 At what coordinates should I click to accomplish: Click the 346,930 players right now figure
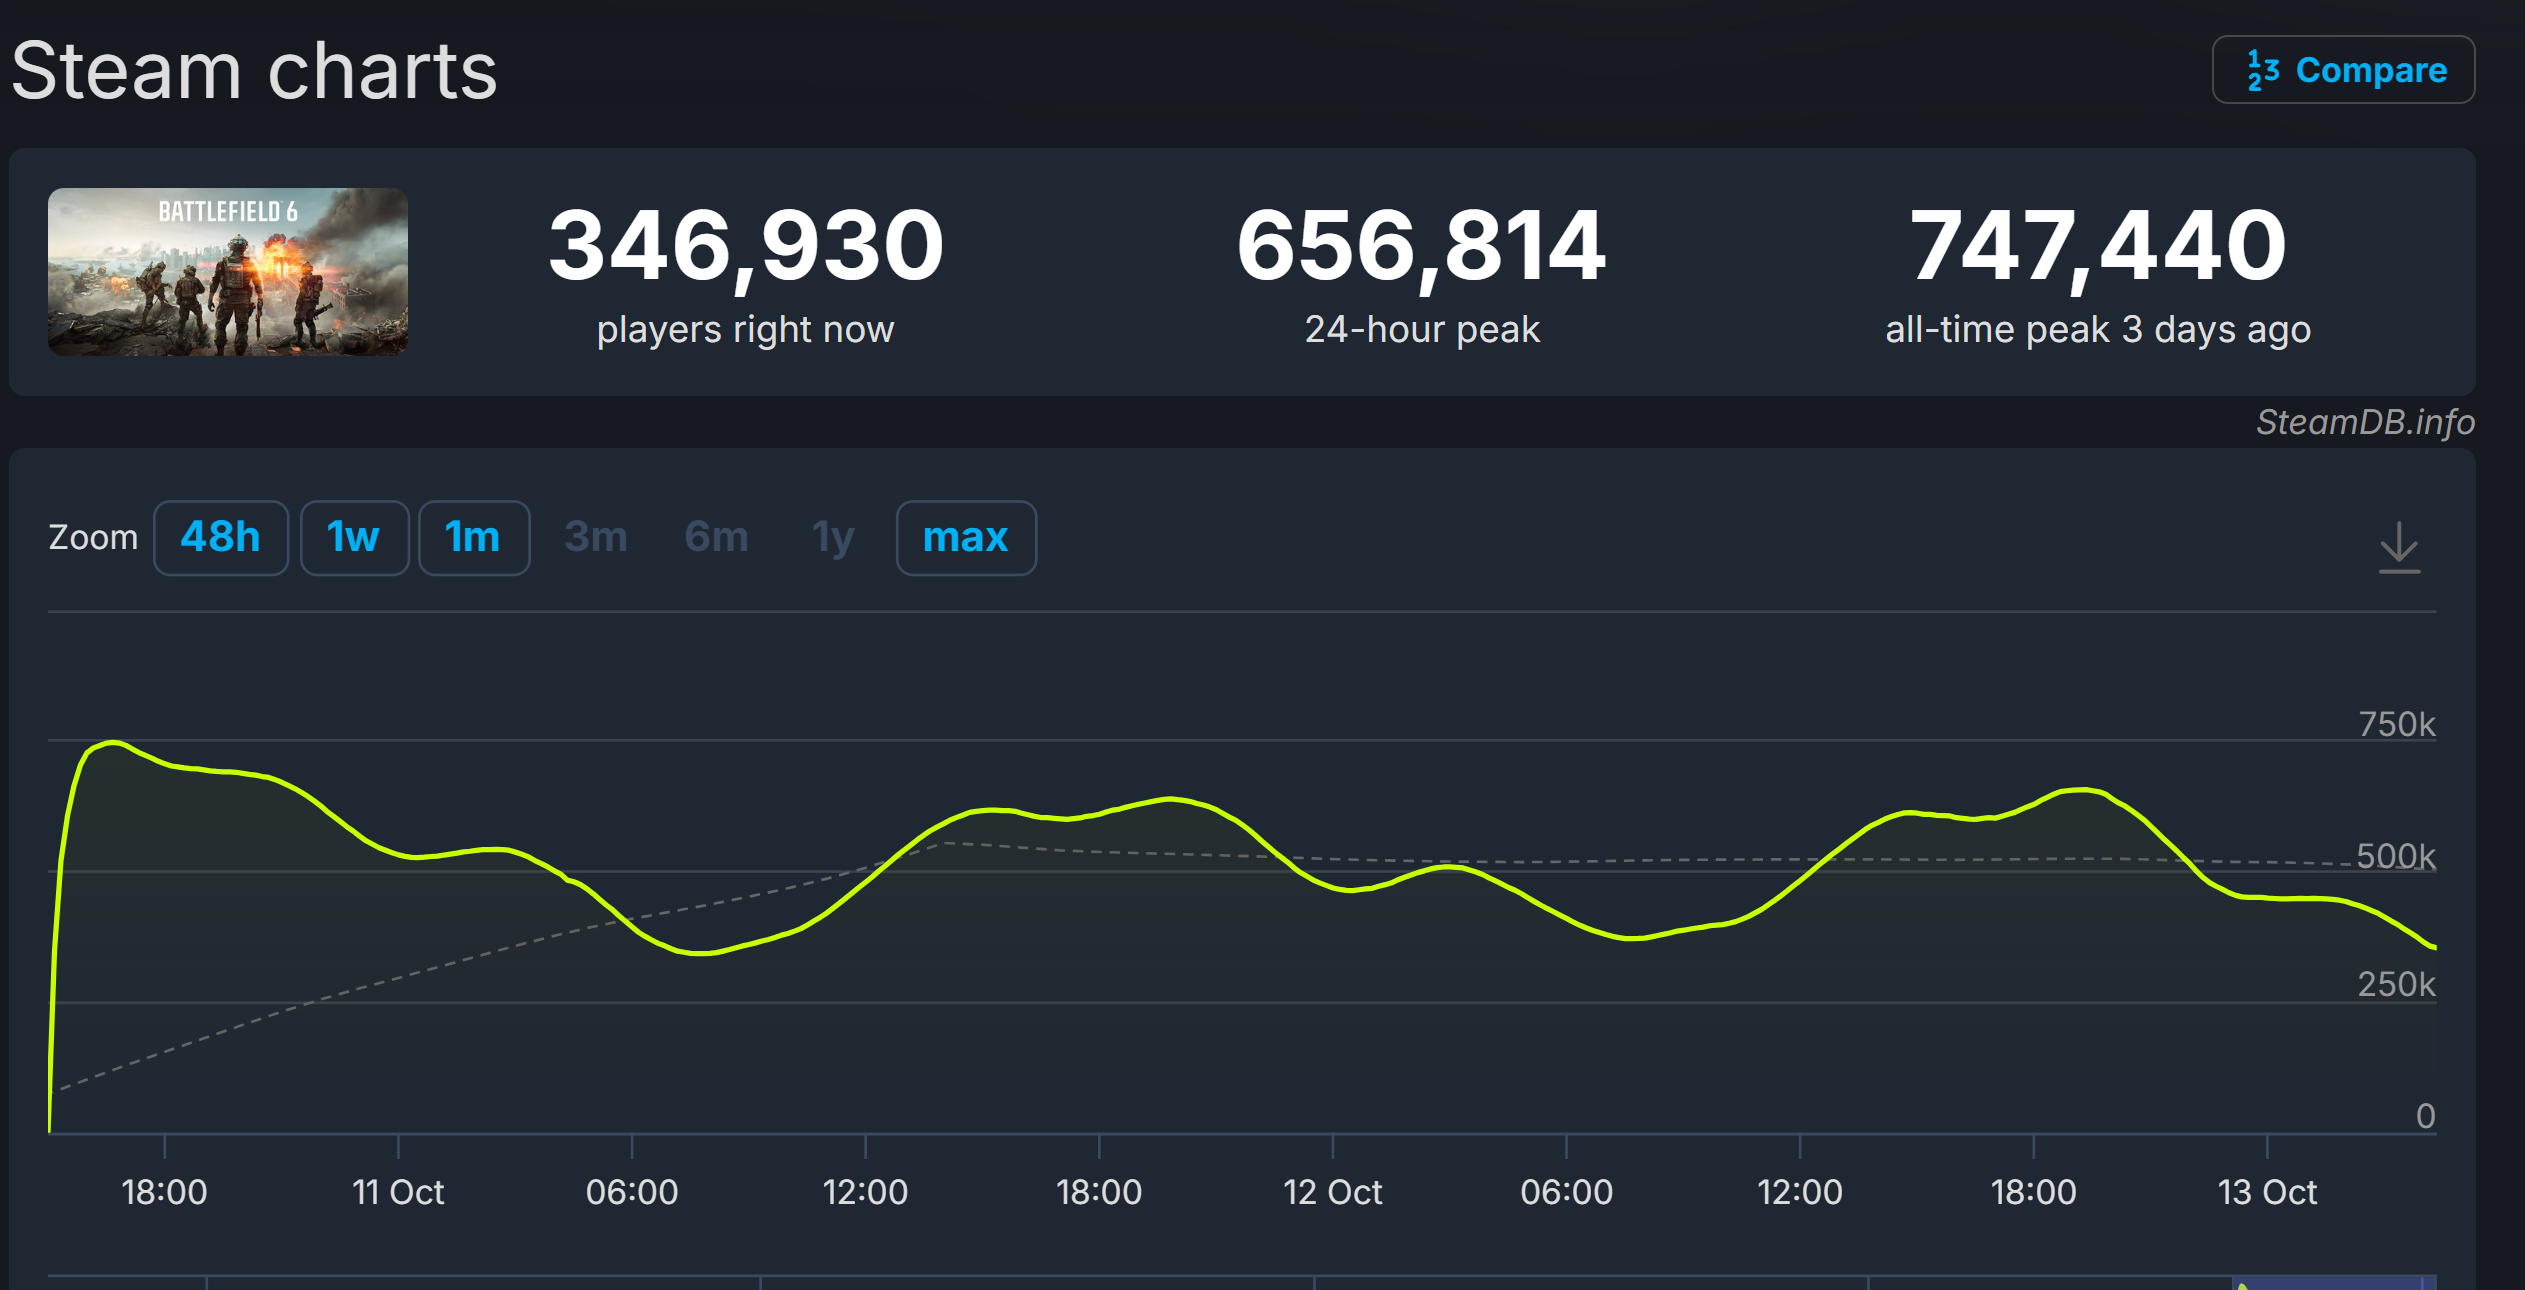[746, 246]
